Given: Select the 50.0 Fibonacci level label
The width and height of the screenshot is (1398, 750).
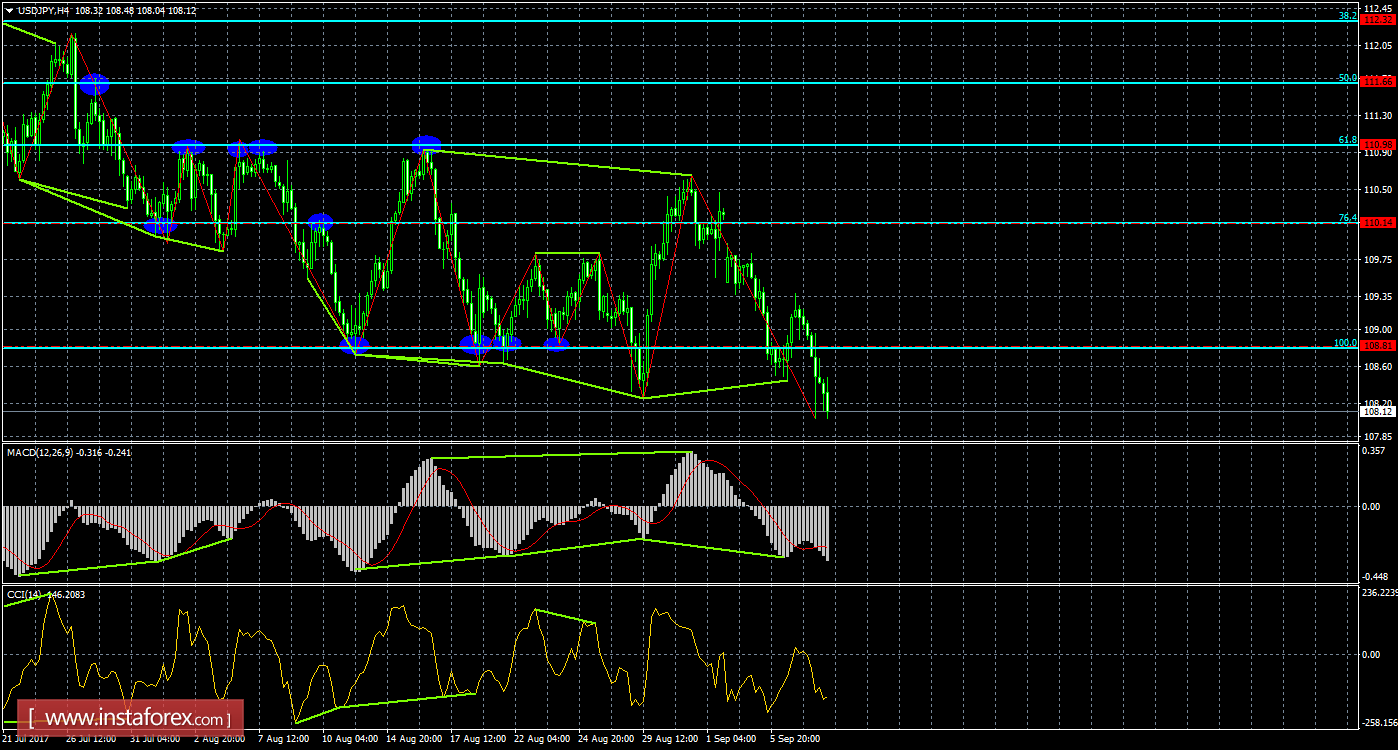Looking at the screenshot, I should [x=1345, y=77].
